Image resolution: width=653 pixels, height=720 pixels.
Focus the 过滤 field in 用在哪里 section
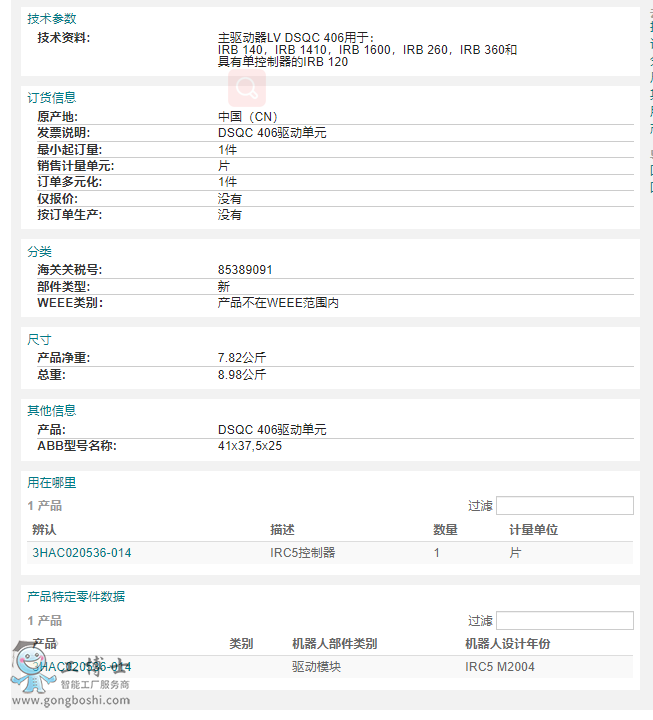click(x=564, y=506)
